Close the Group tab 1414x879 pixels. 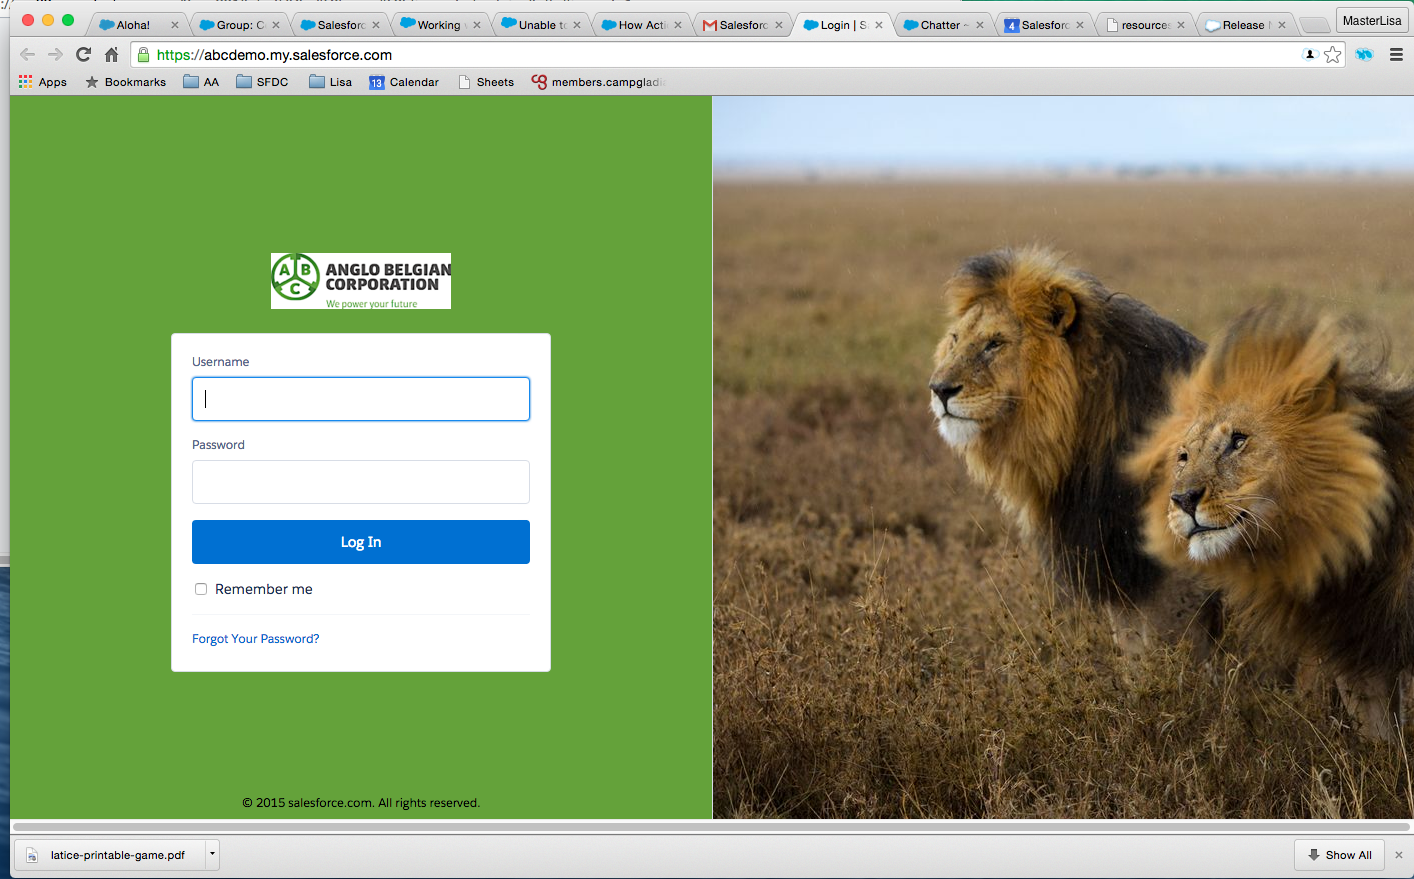click(276, 25)
